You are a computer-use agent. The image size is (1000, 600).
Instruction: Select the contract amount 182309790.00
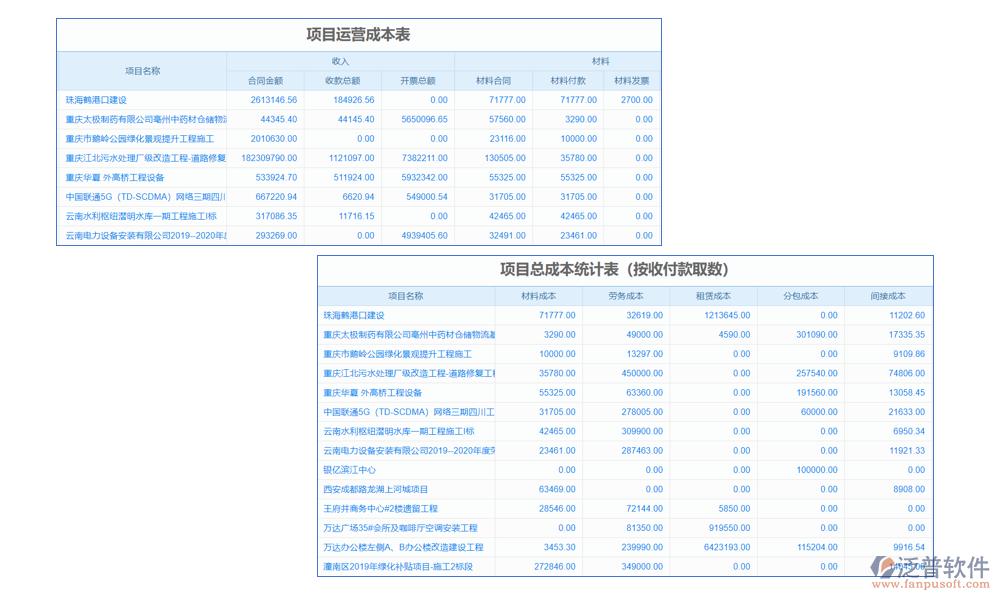(269, 158)
